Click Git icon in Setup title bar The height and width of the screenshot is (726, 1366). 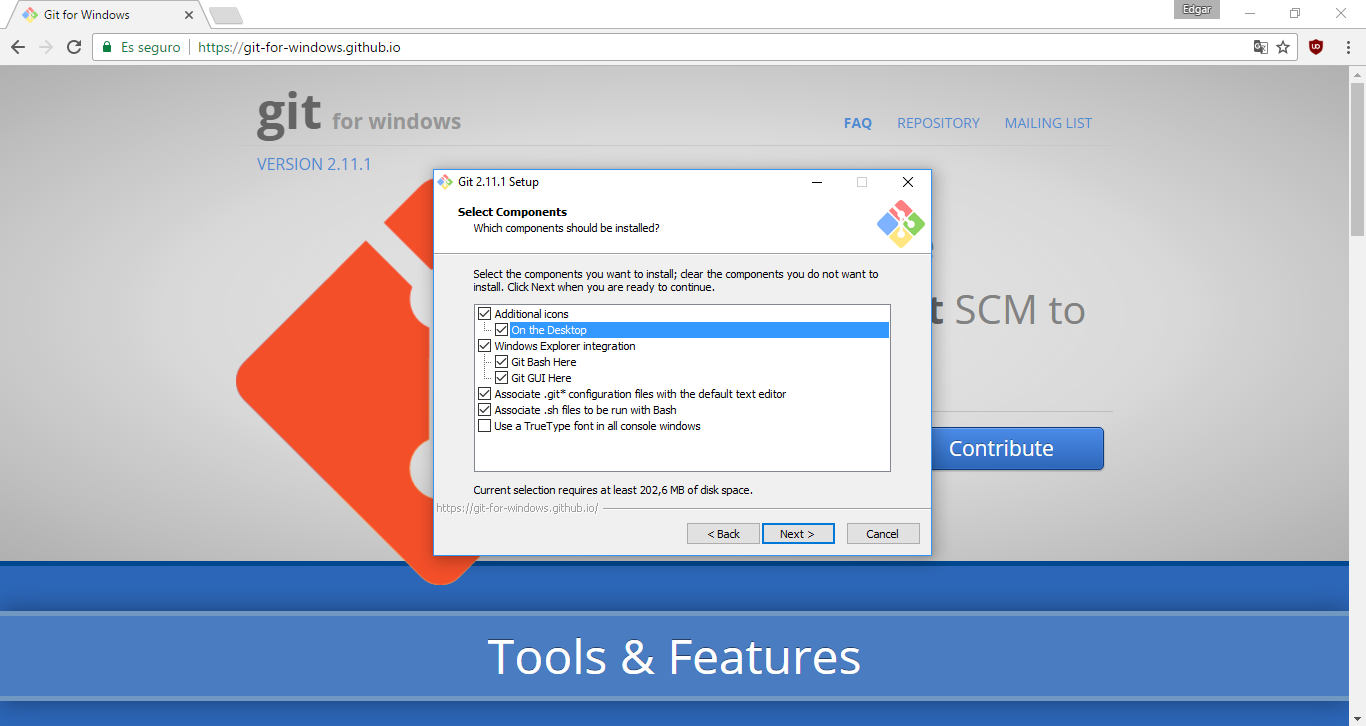[445, 182]
